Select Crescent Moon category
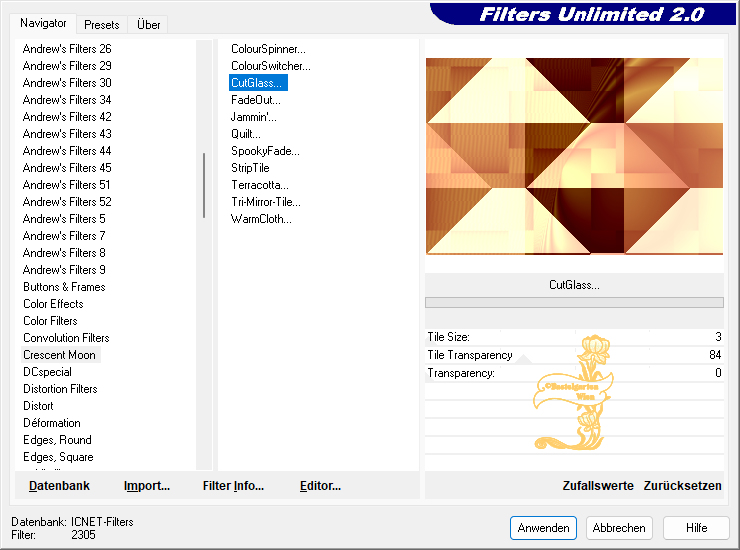Viewport: 740px width, 550px height. click(x=59, y=355)
